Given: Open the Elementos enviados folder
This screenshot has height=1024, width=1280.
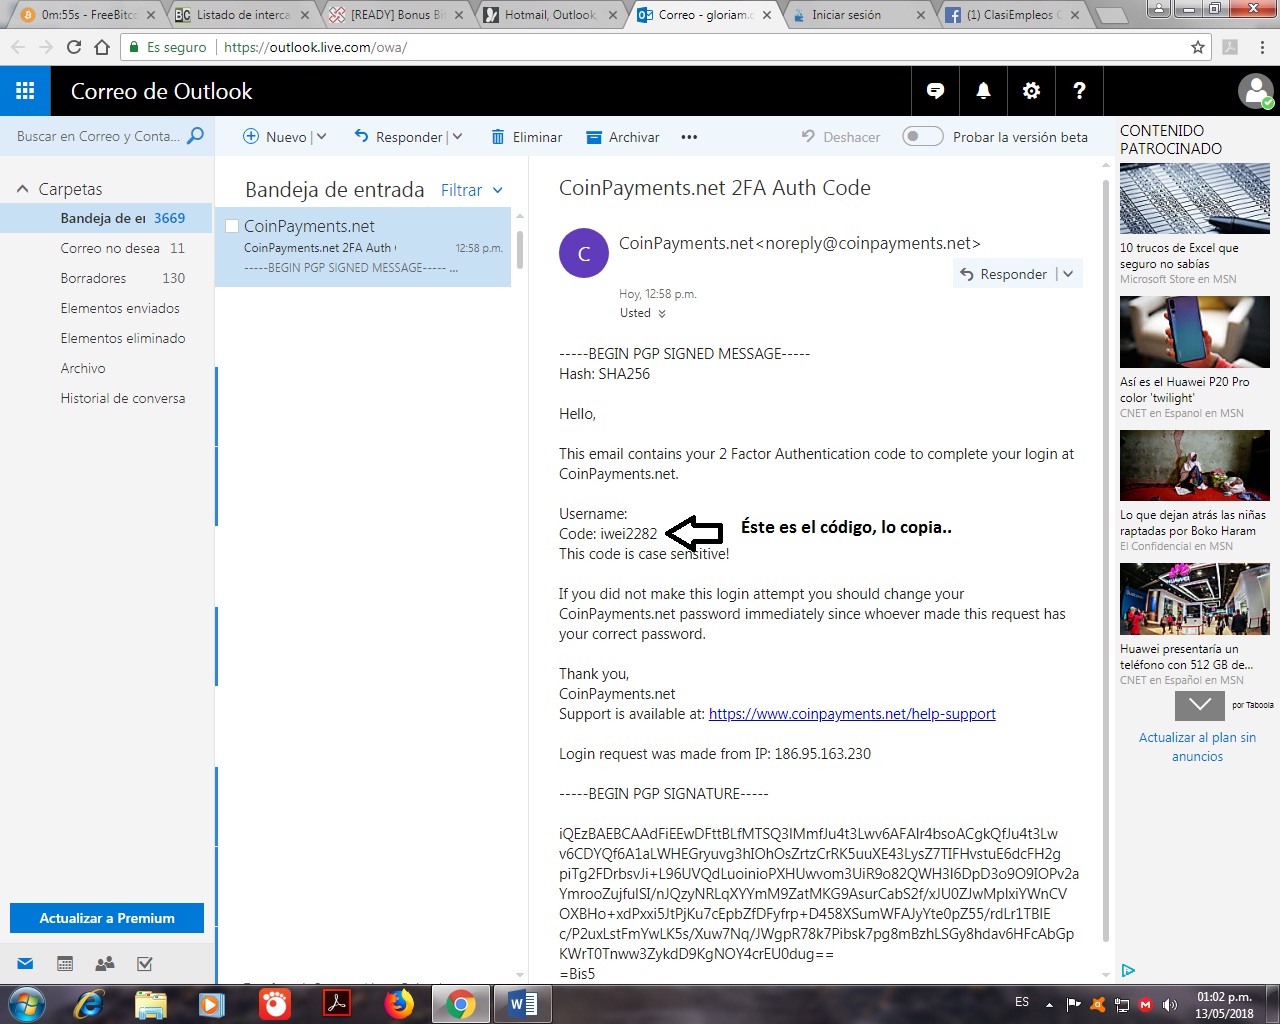Looking at the screenshot, I should click(107, 308).
